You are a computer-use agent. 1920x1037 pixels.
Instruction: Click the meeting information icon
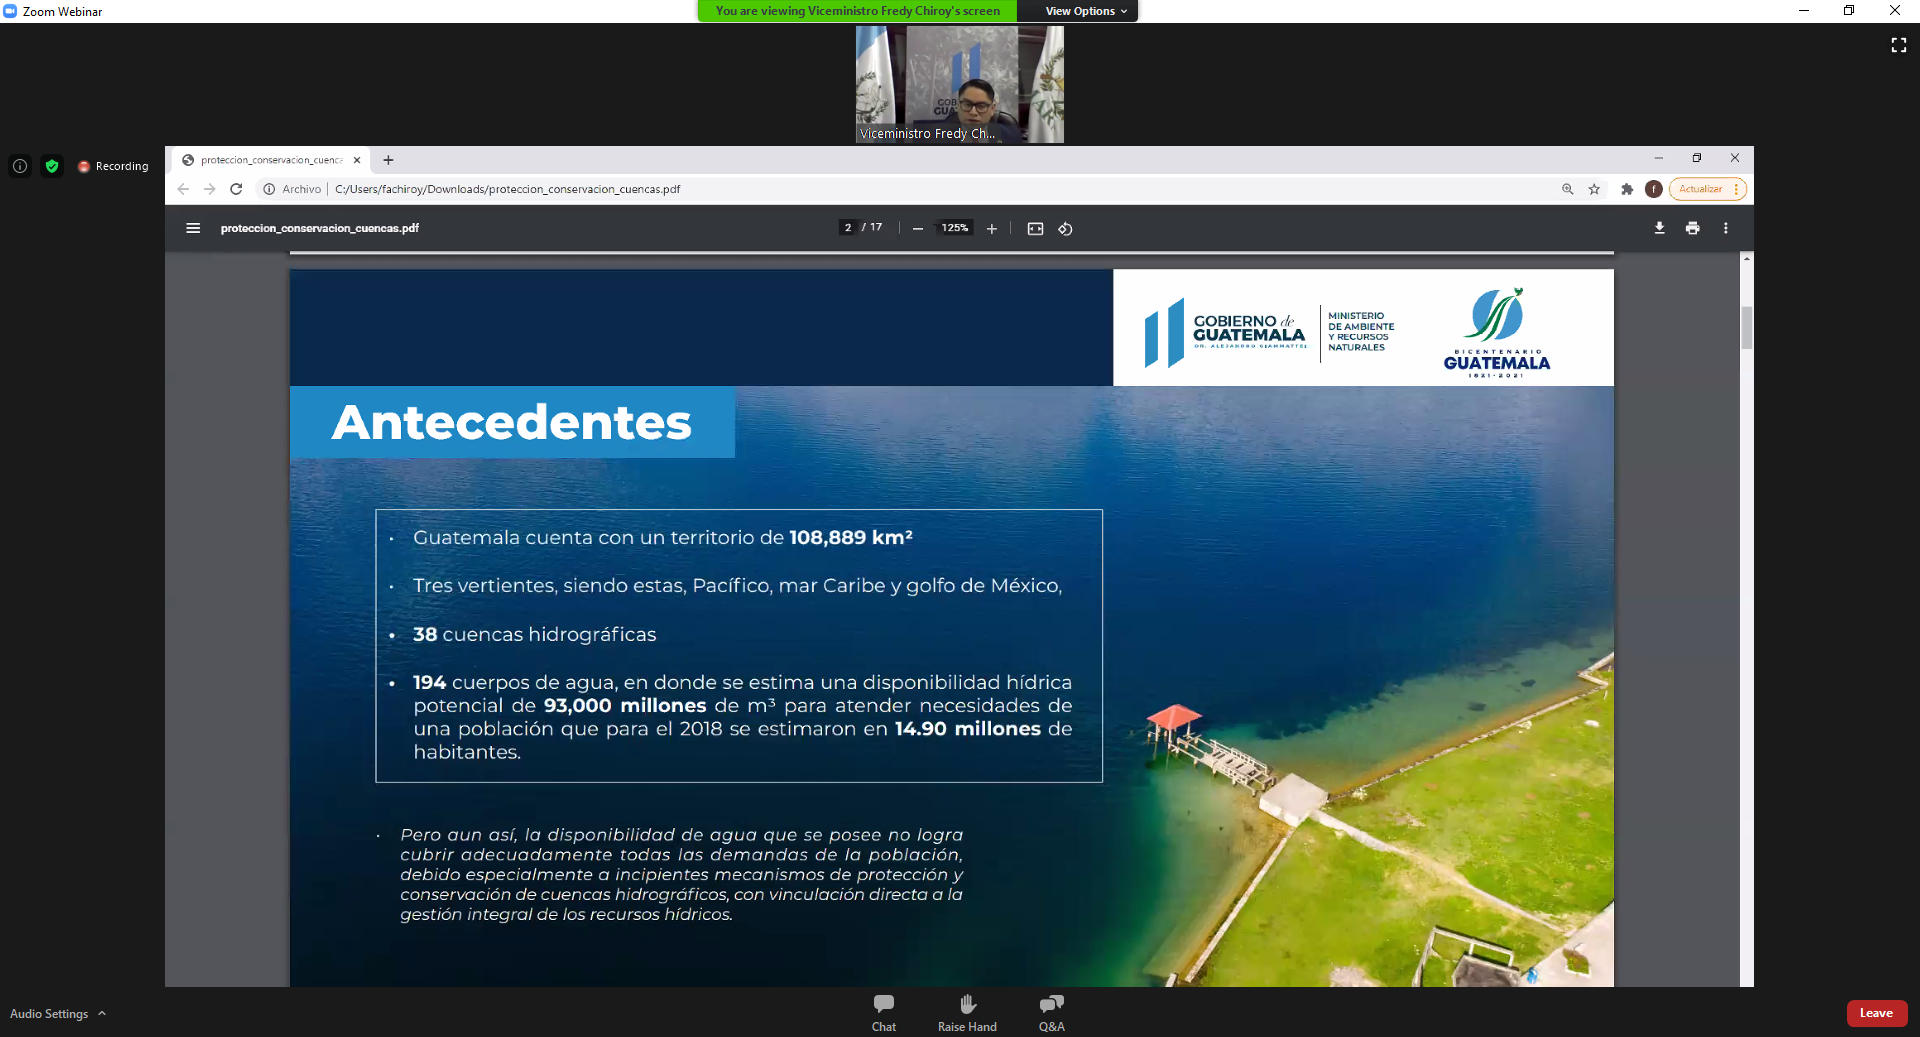coord(20,166)
